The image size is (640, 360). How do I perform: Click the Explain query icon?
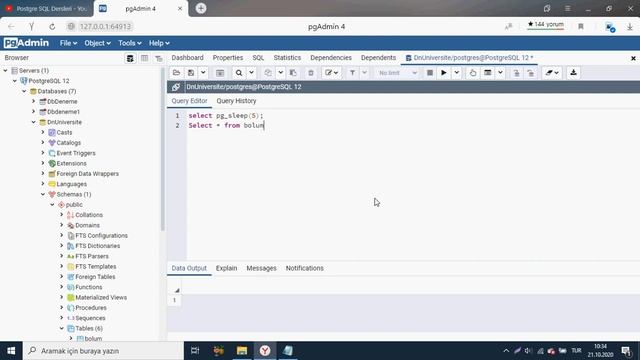[473, 73]
